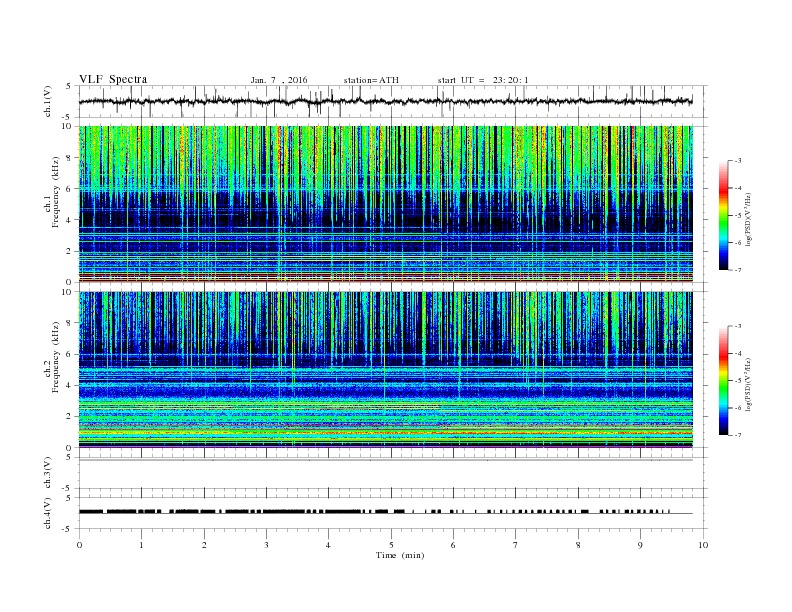Click time axis tick label "3"
Screen dimensions: 792x612
266,545
